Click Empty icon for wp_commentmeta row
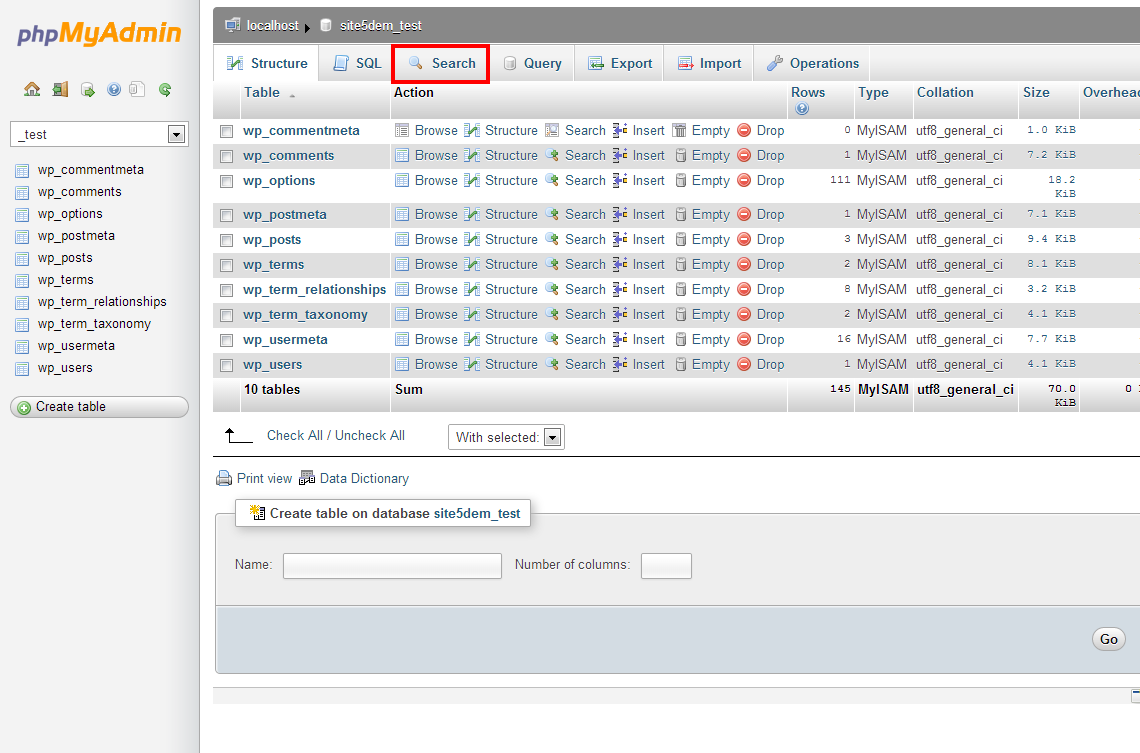This screenshot has width=1140, height=753. 679,131
